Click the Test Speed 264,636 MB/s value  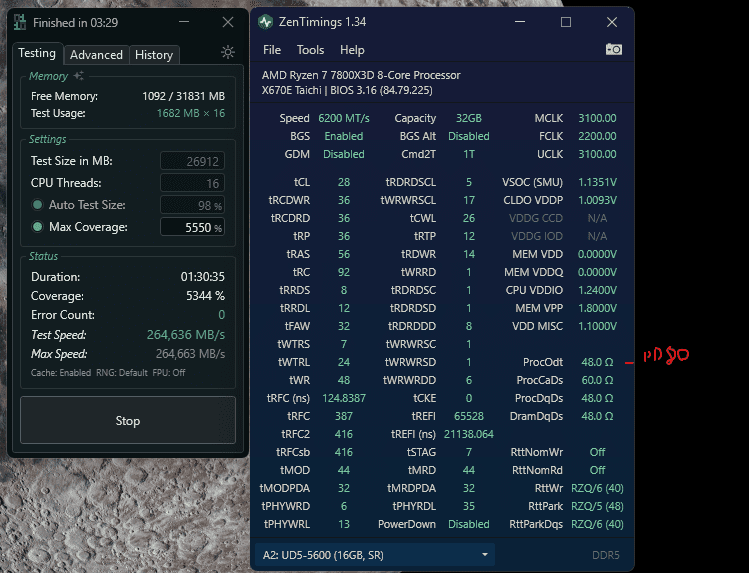pos(186,335)
